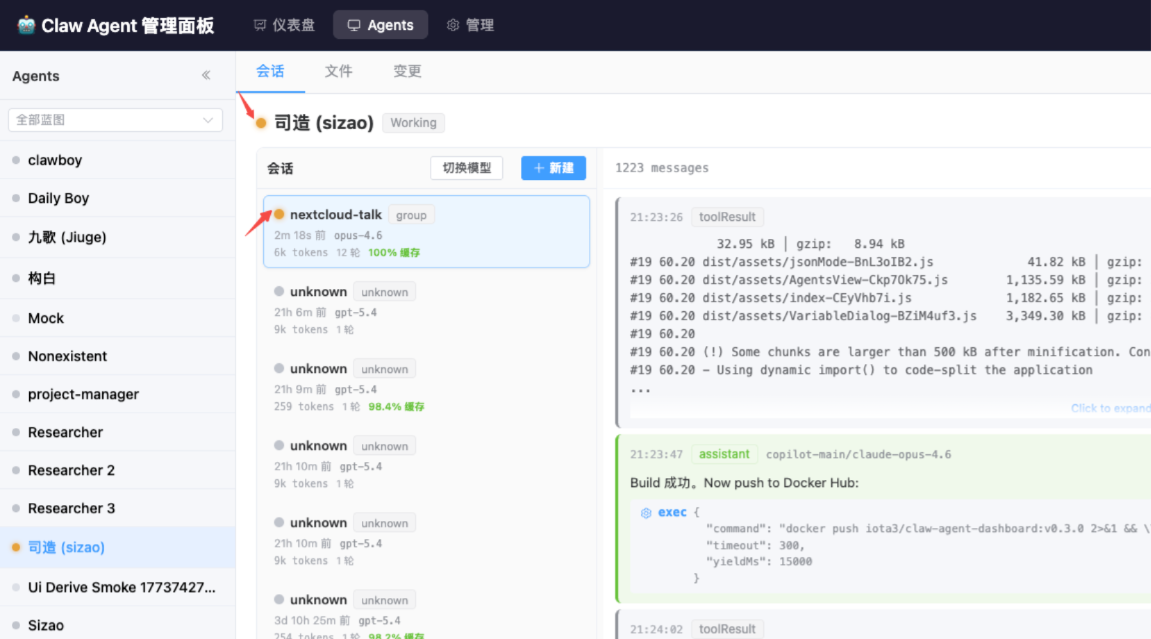Select Researcher 3 agent

click(x=117, y=508)
